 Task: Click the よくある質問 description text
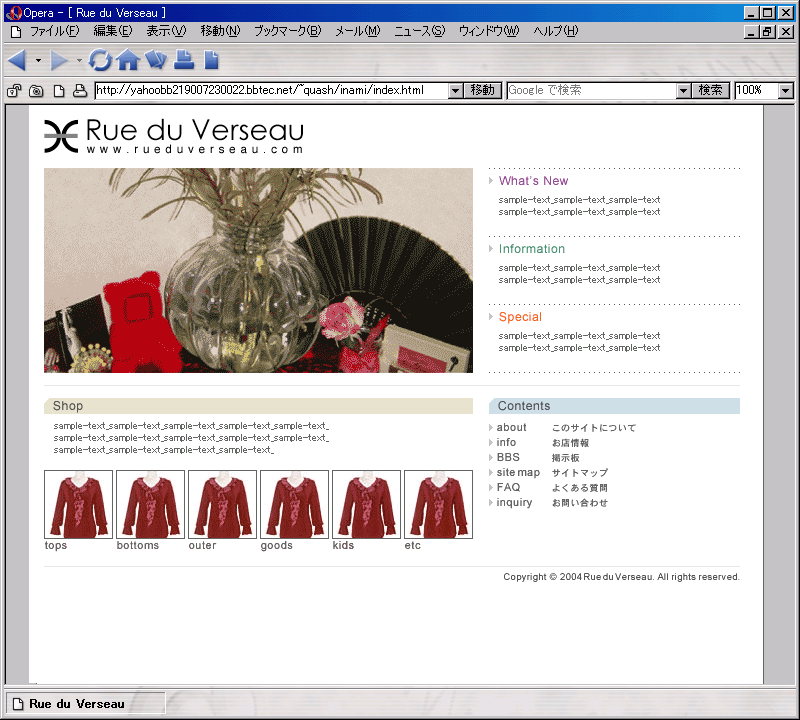pos(580,488)
